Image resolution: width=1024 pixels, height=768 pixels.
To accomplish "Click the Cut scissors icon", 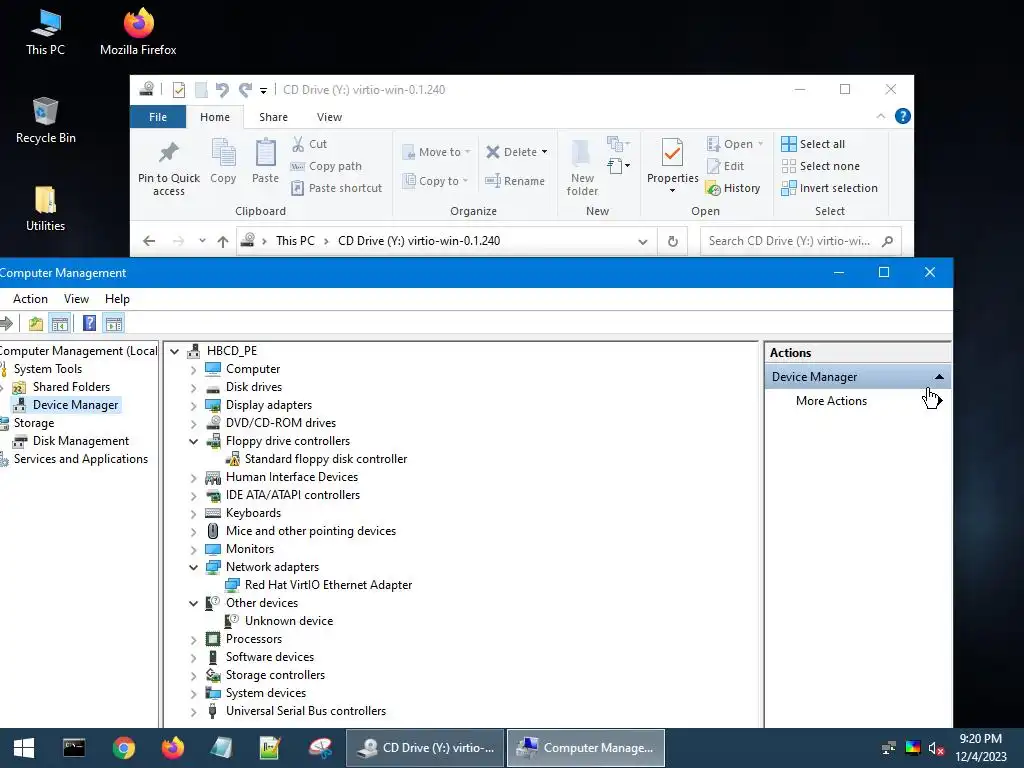I will tap(298, 144).
